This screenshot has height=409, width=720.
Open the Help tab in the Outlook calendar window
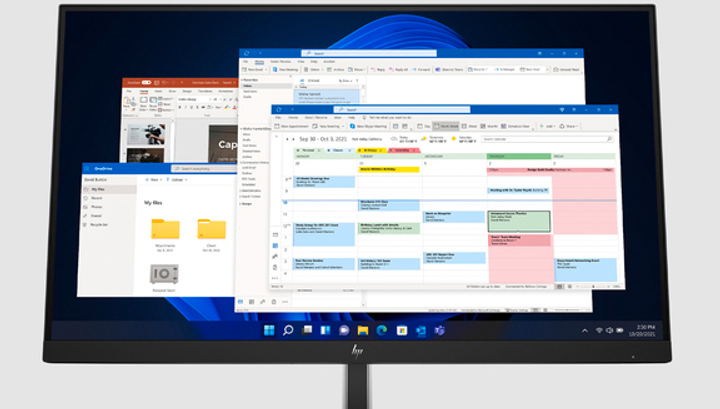[351, 118]
